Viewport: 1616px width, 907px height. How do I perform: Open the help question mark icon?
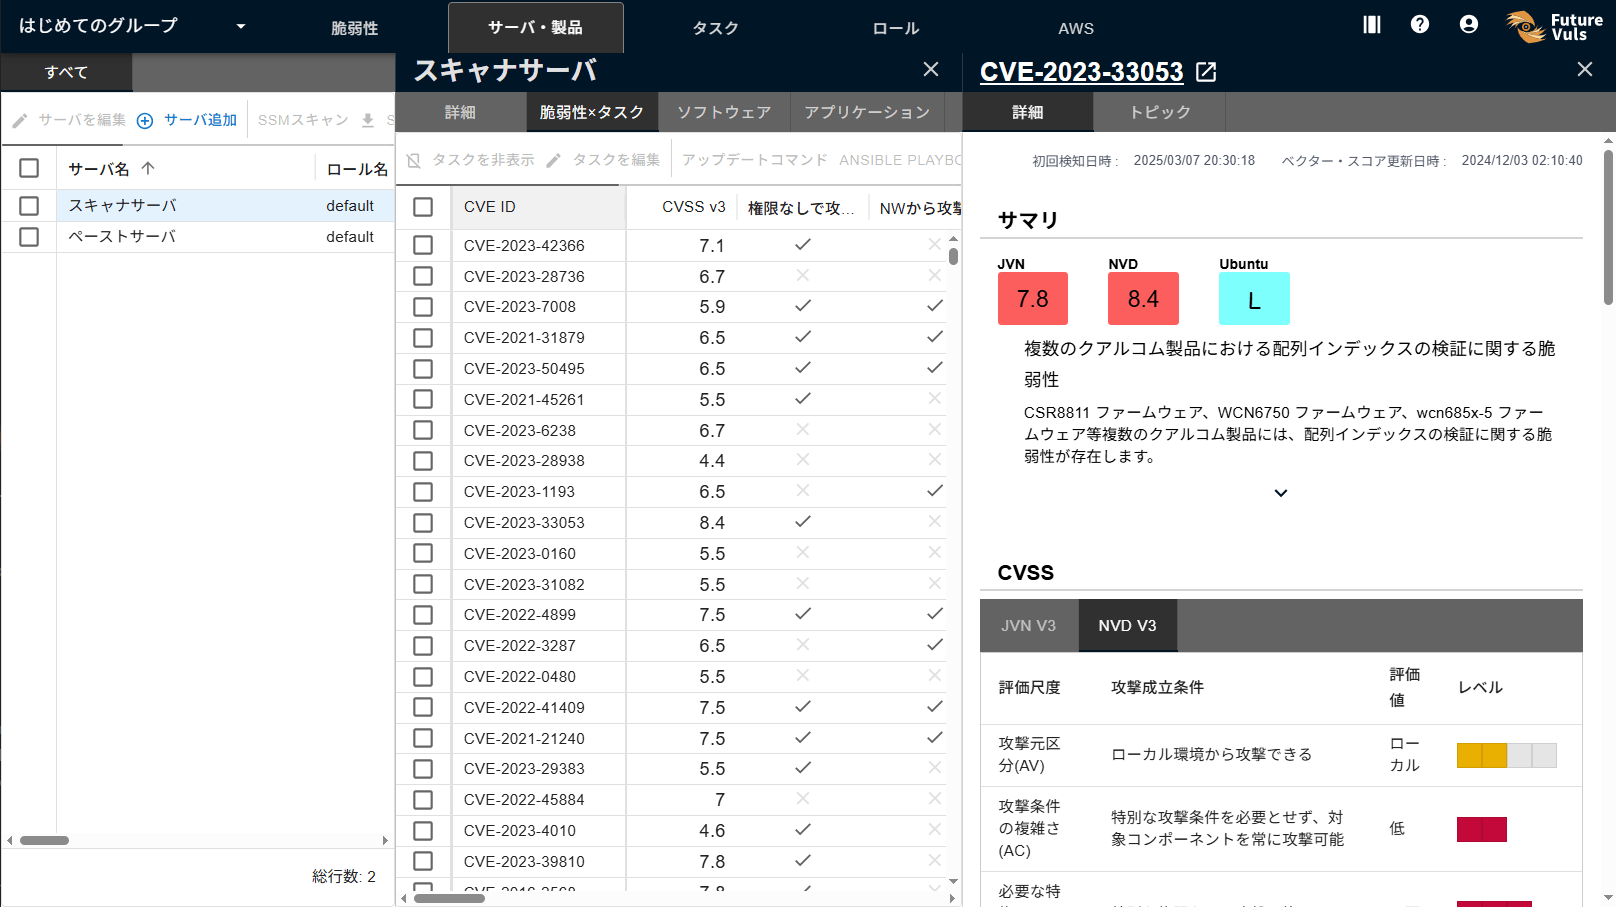click(1420, 25)
